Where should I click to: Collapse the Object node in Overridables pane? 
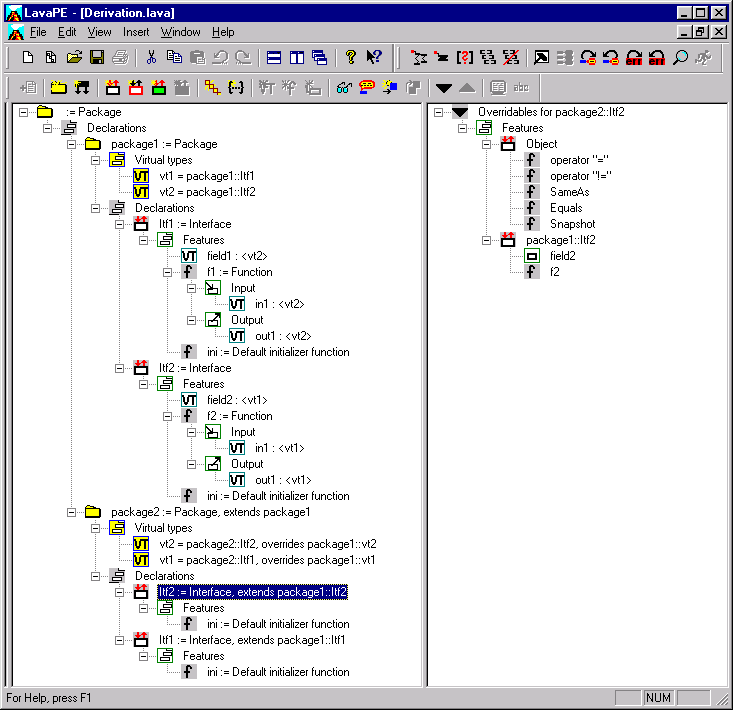tap(488, 144)
